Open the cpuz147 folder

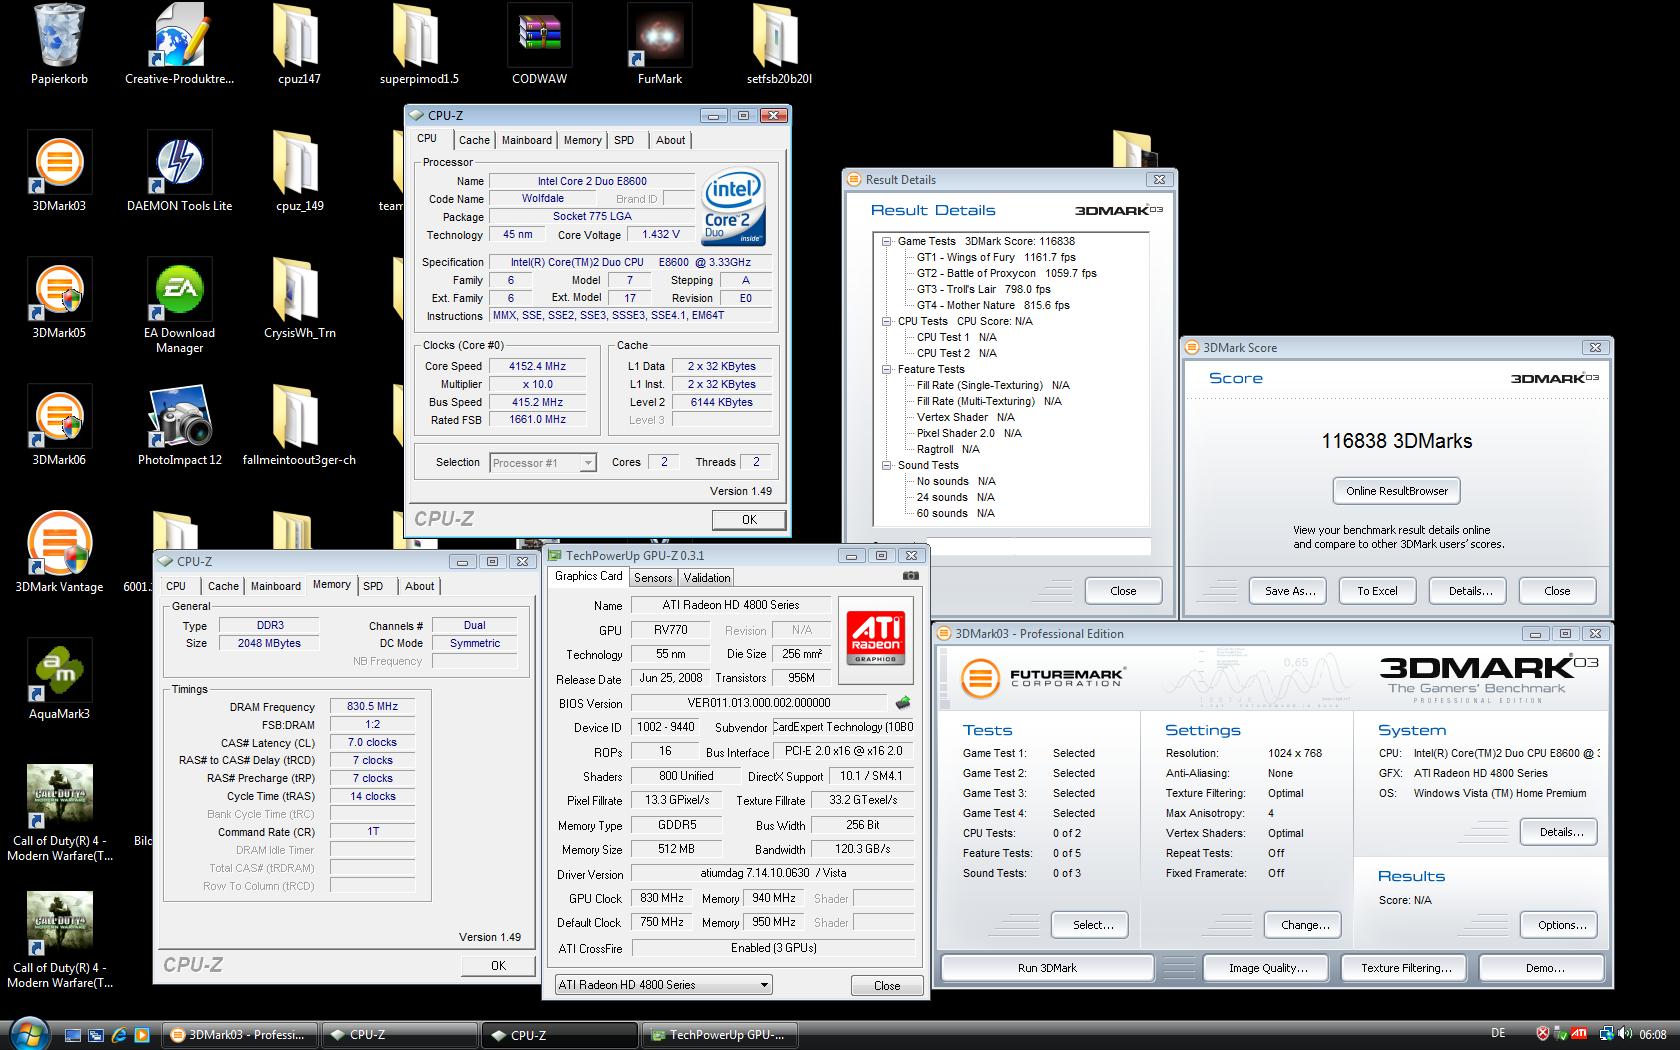coord(299,45)
